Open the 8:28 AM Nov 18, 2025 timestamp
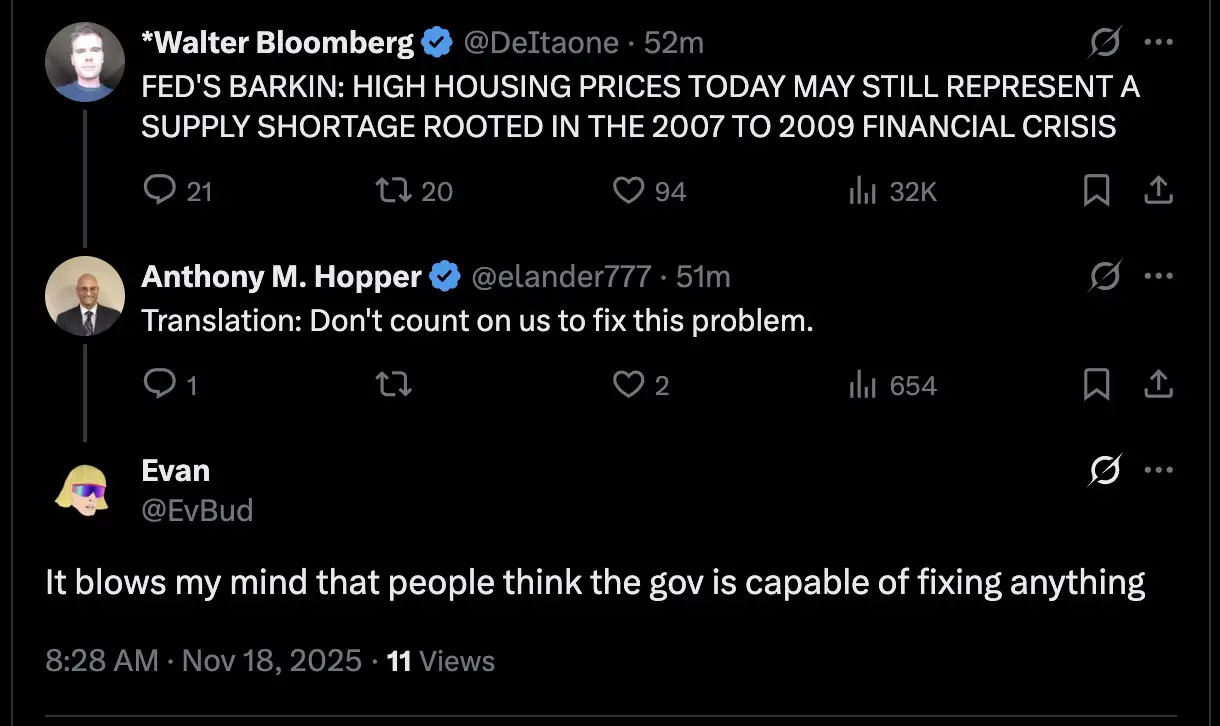Viewport: 1220px width, 726px height. [203, 661]
